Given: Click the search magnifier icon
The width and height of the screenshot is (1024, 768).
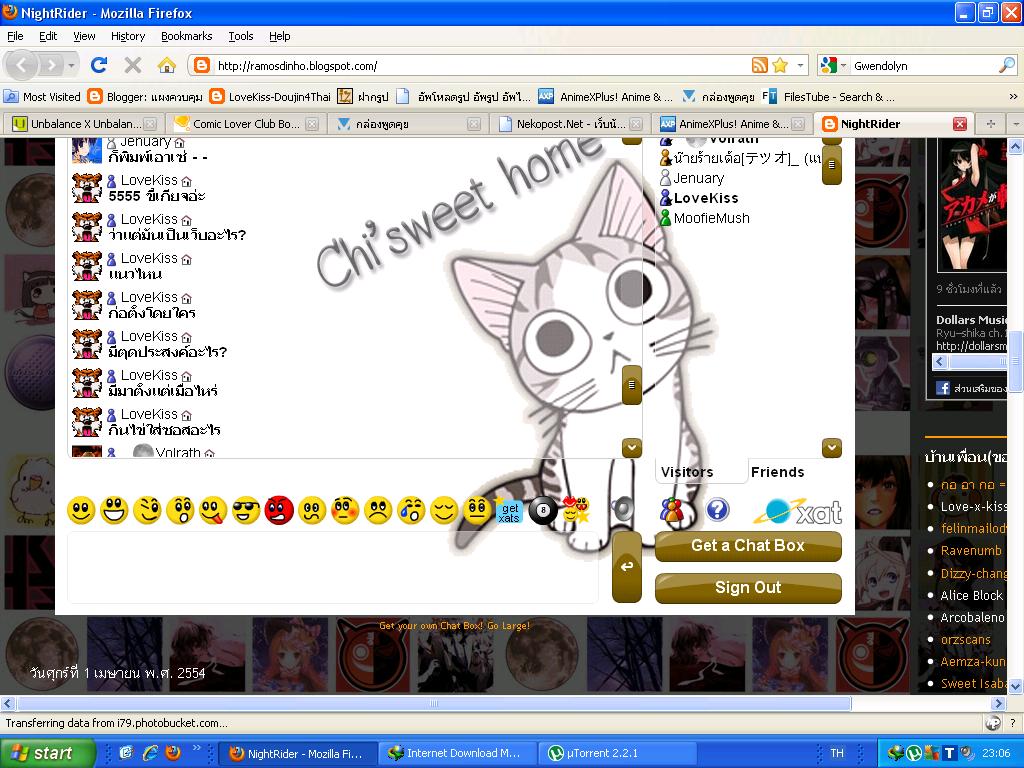Looking at the screenshot, I should [x=1006, y=65].
